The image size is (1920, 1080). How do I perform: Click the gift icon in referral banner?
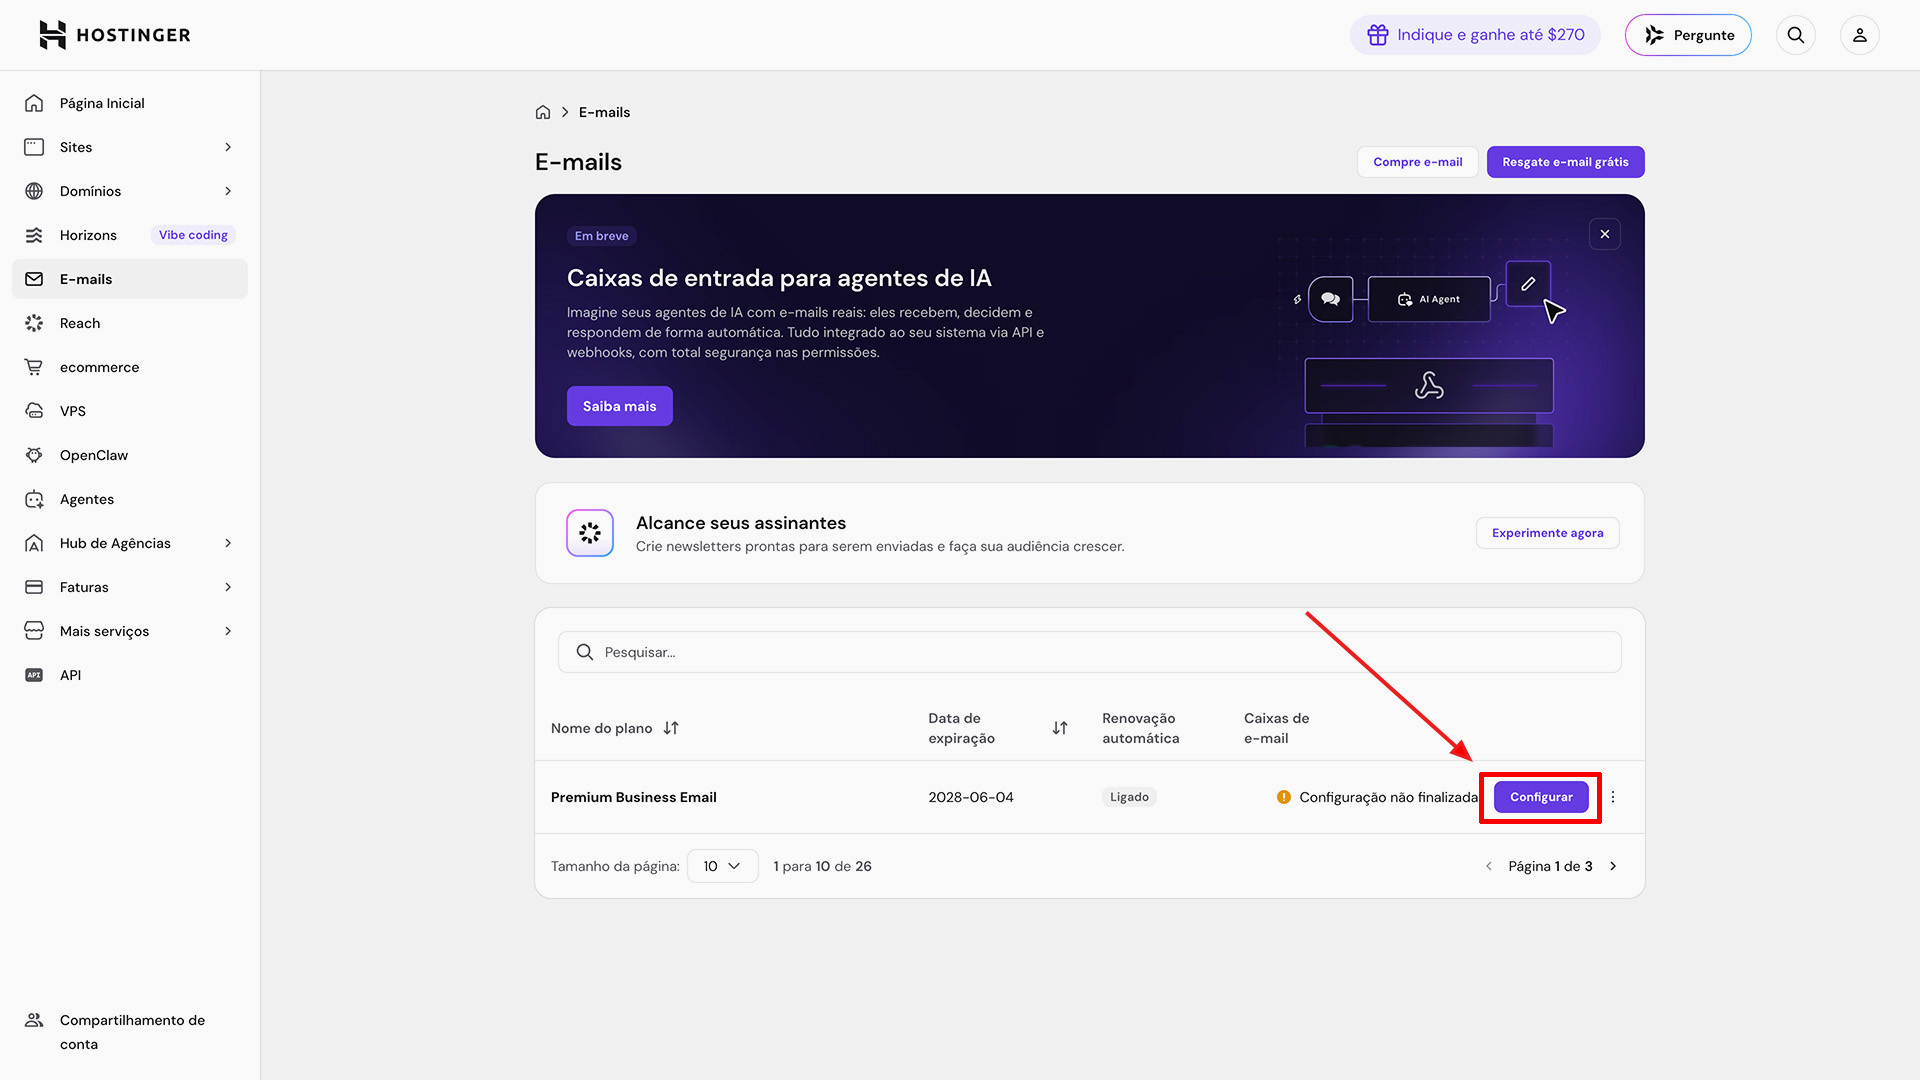coord(1378,35)
